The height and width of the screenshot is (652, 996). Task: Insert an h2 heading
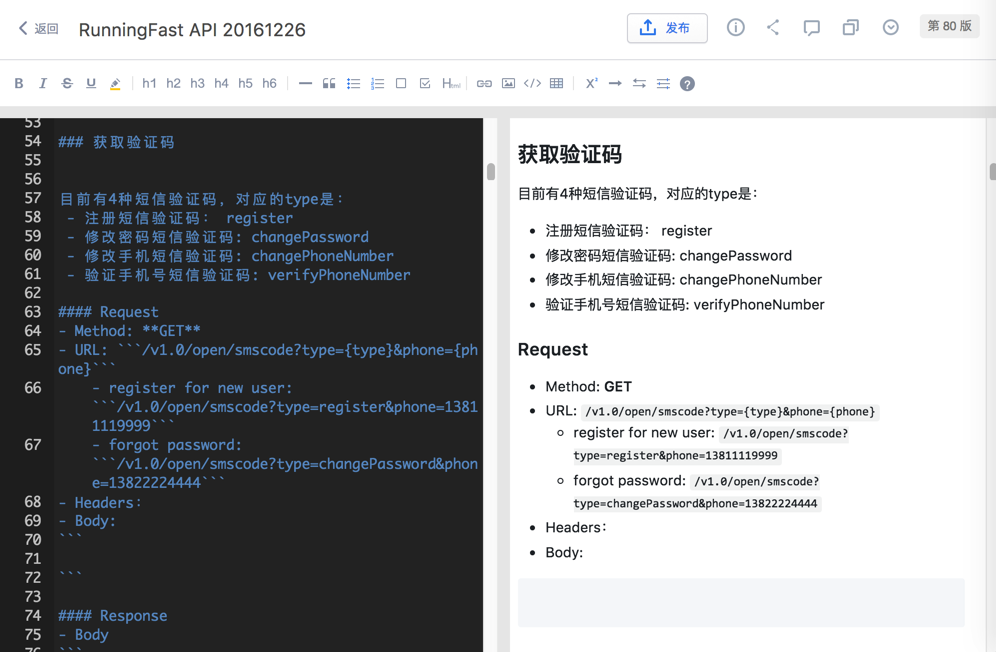click(173, 83)
